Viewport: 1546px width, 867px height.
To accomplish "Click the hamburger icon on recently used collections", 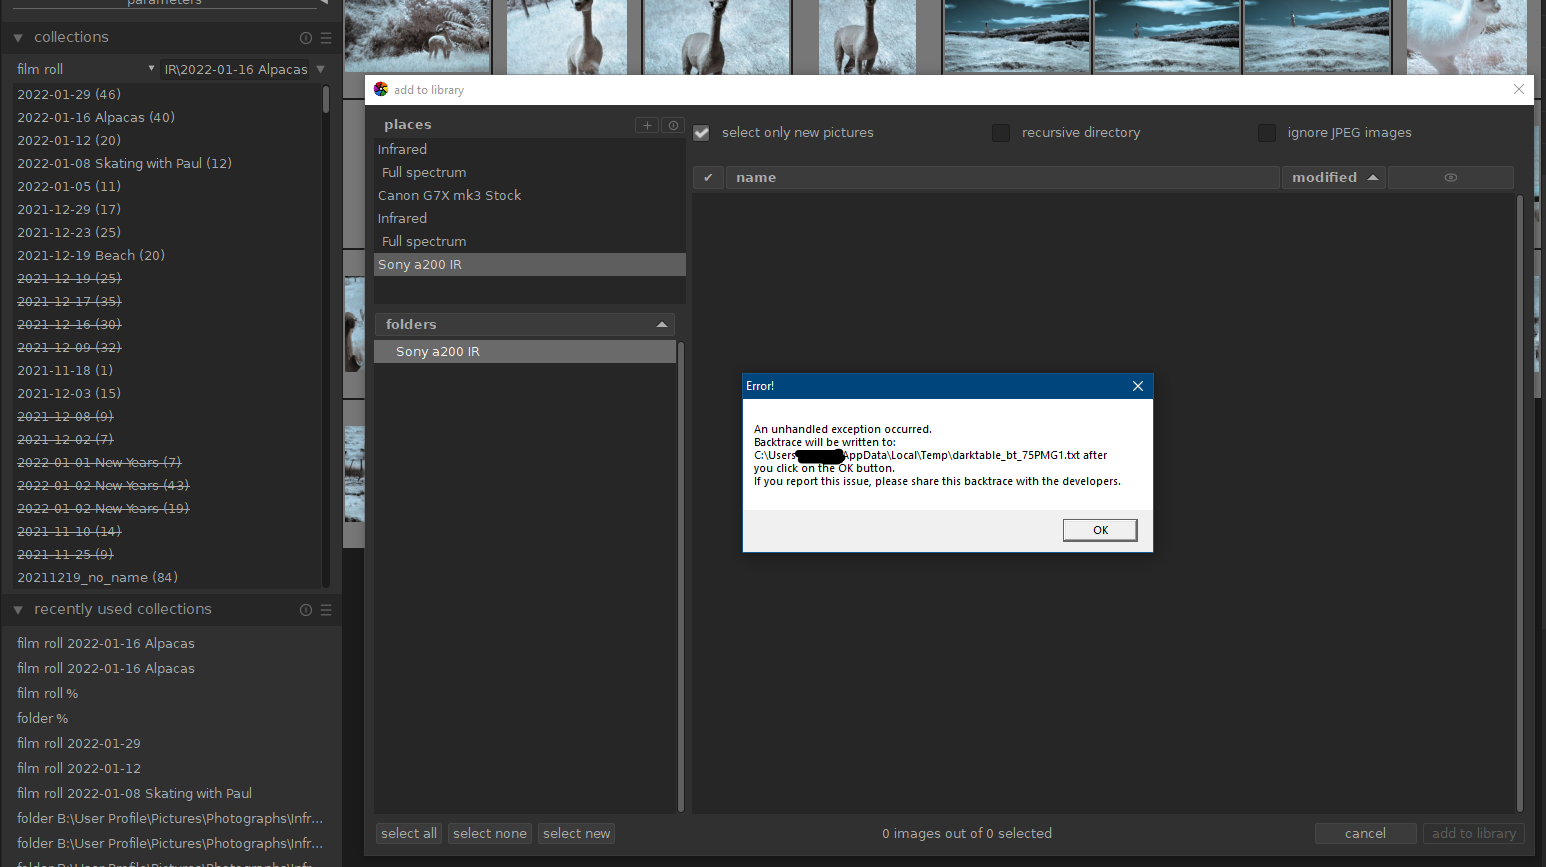I will pyautogui.click(x=325, y=609).
